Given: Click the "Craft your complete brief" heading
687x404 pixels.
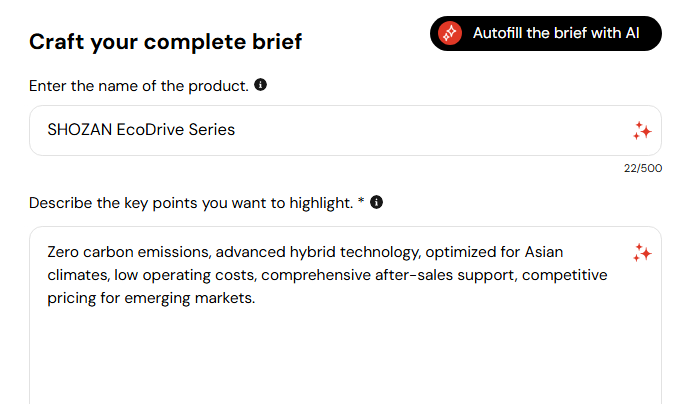Looking at the screenshot, I should pyautogui.click(x=166, y=42).
